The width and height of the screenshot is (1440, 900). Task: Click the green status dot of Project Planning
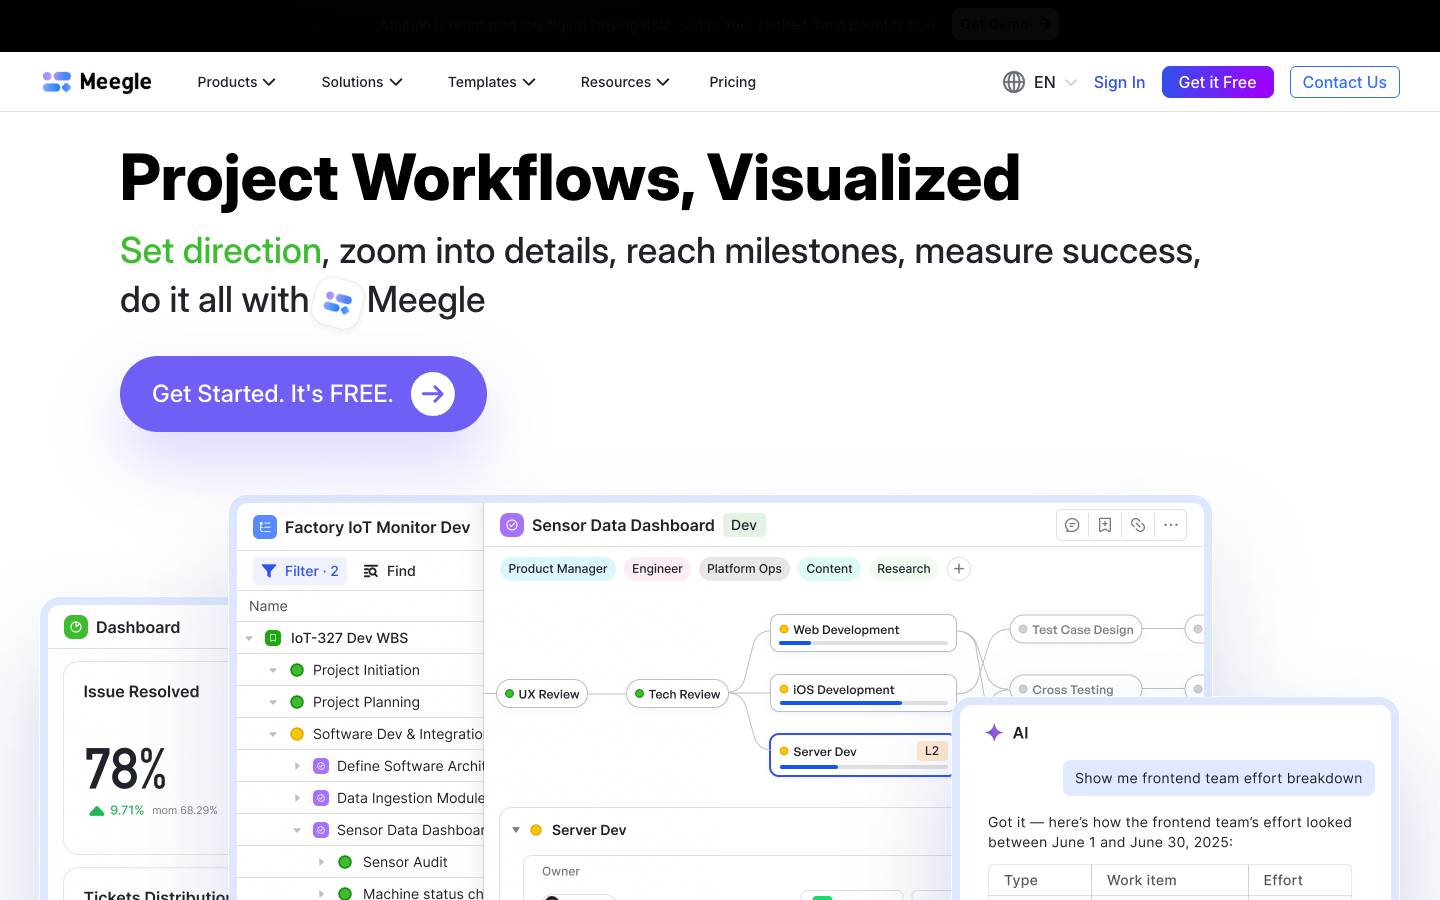297,702
